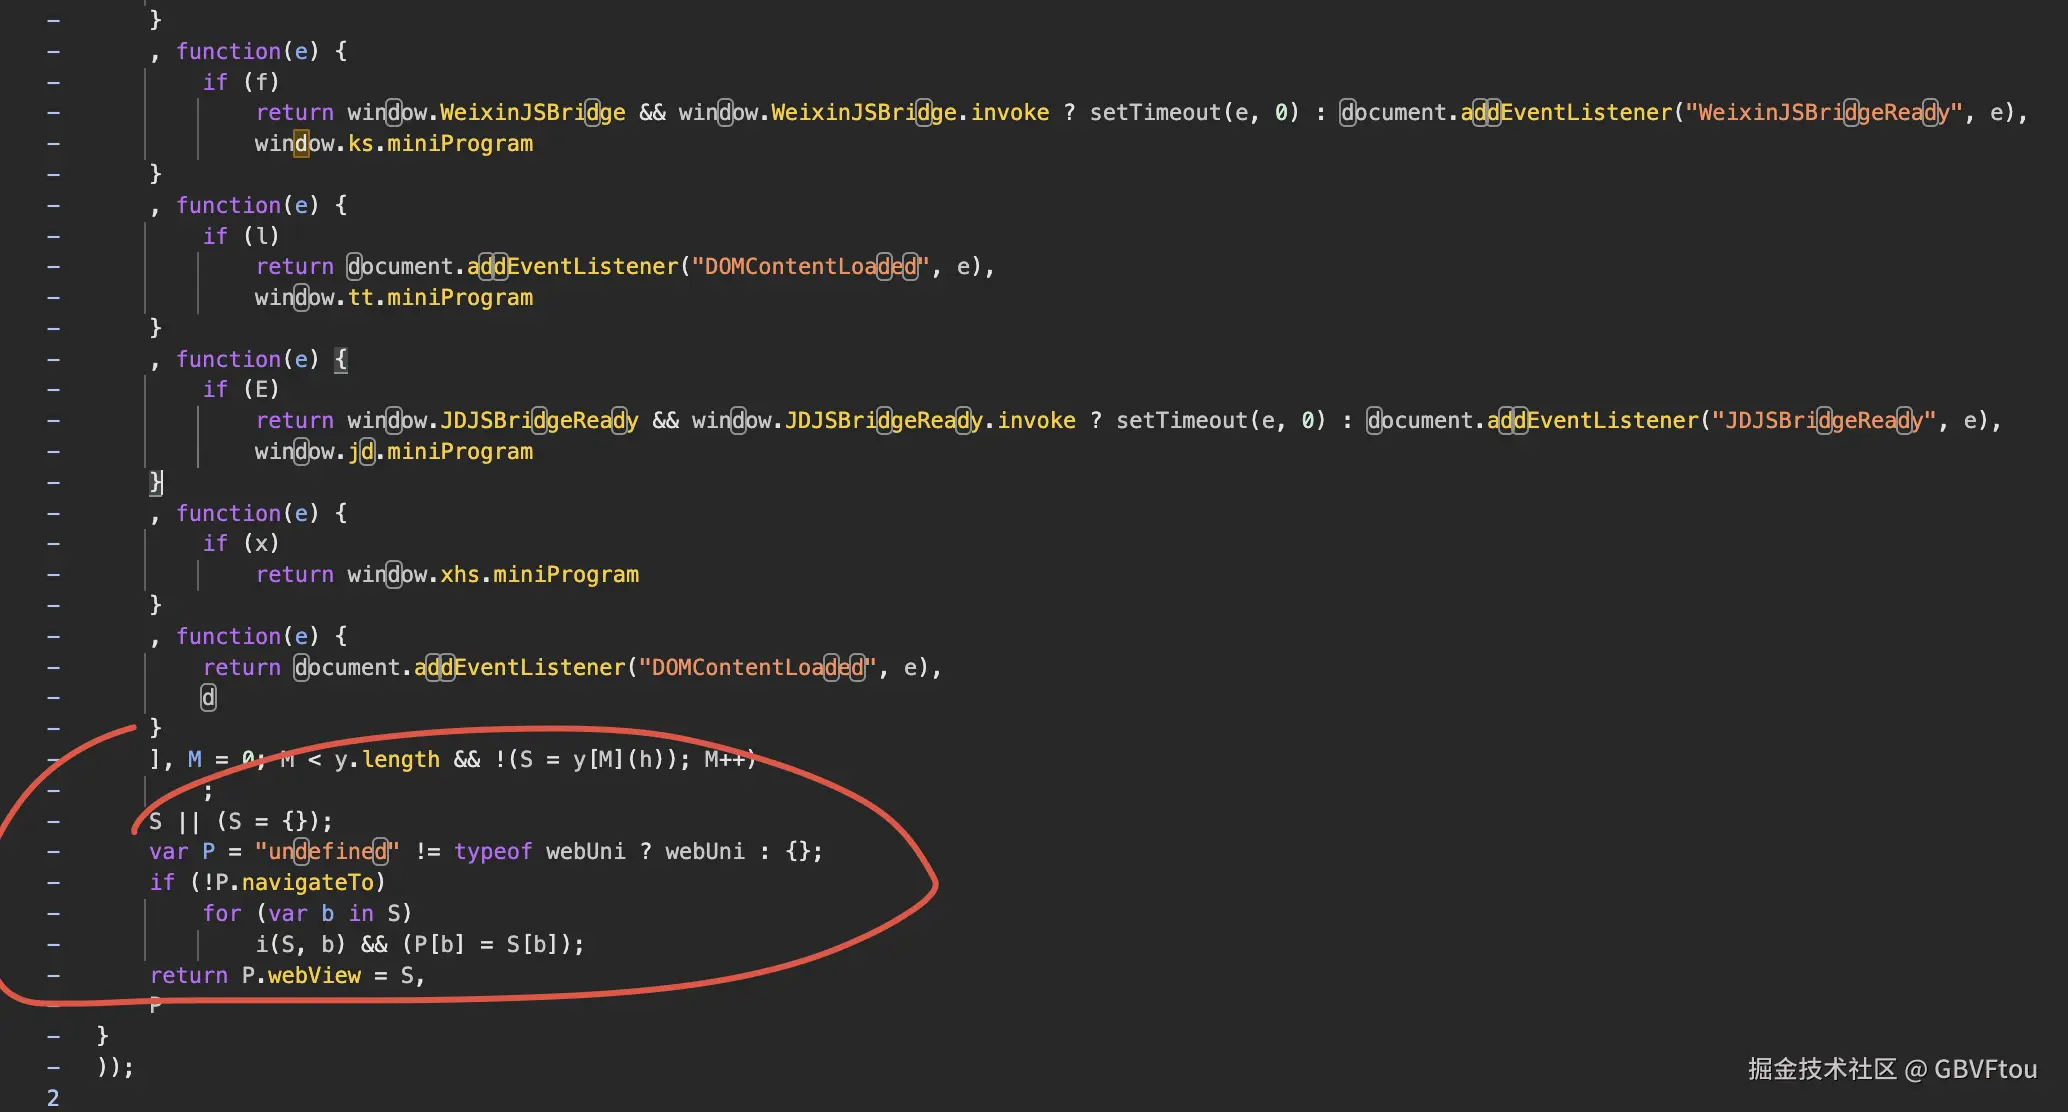The height and width of the screenshot is (1112, 2068).
Task: Click on window.jd.miniProgram expression
Action: click(x=393, y=451)
